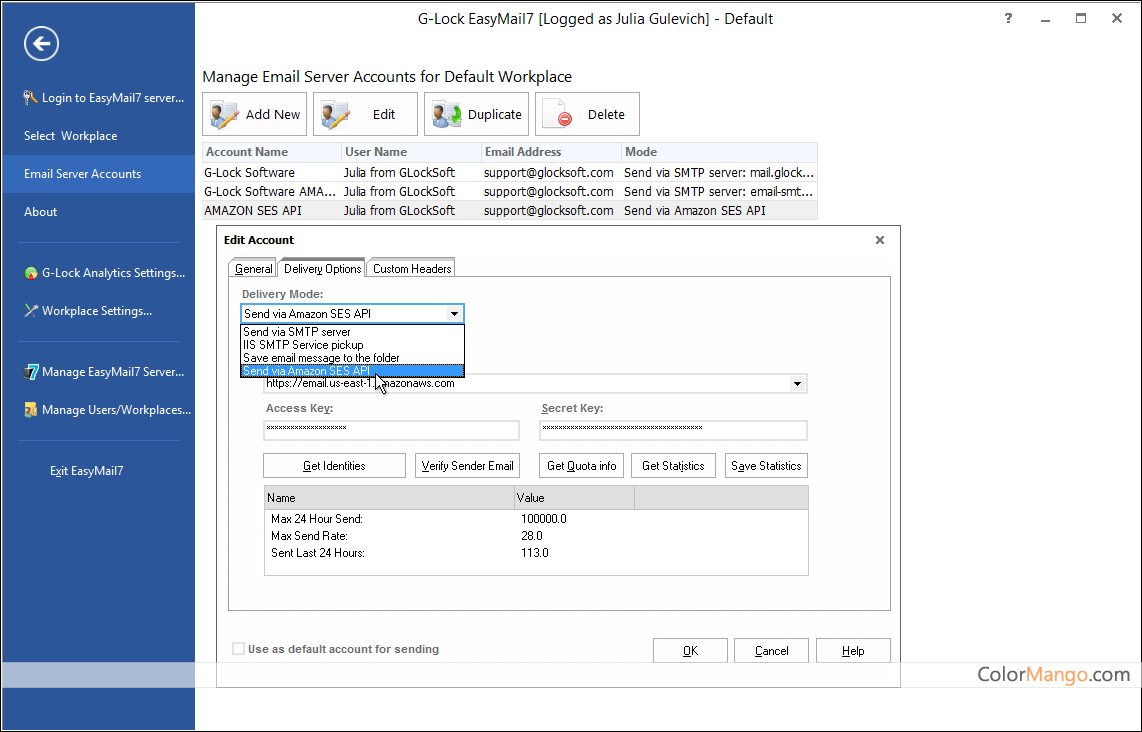Choose Send via SMTP server option
The height and width of the screenshot is (732, 1142).
pos(297,332)
